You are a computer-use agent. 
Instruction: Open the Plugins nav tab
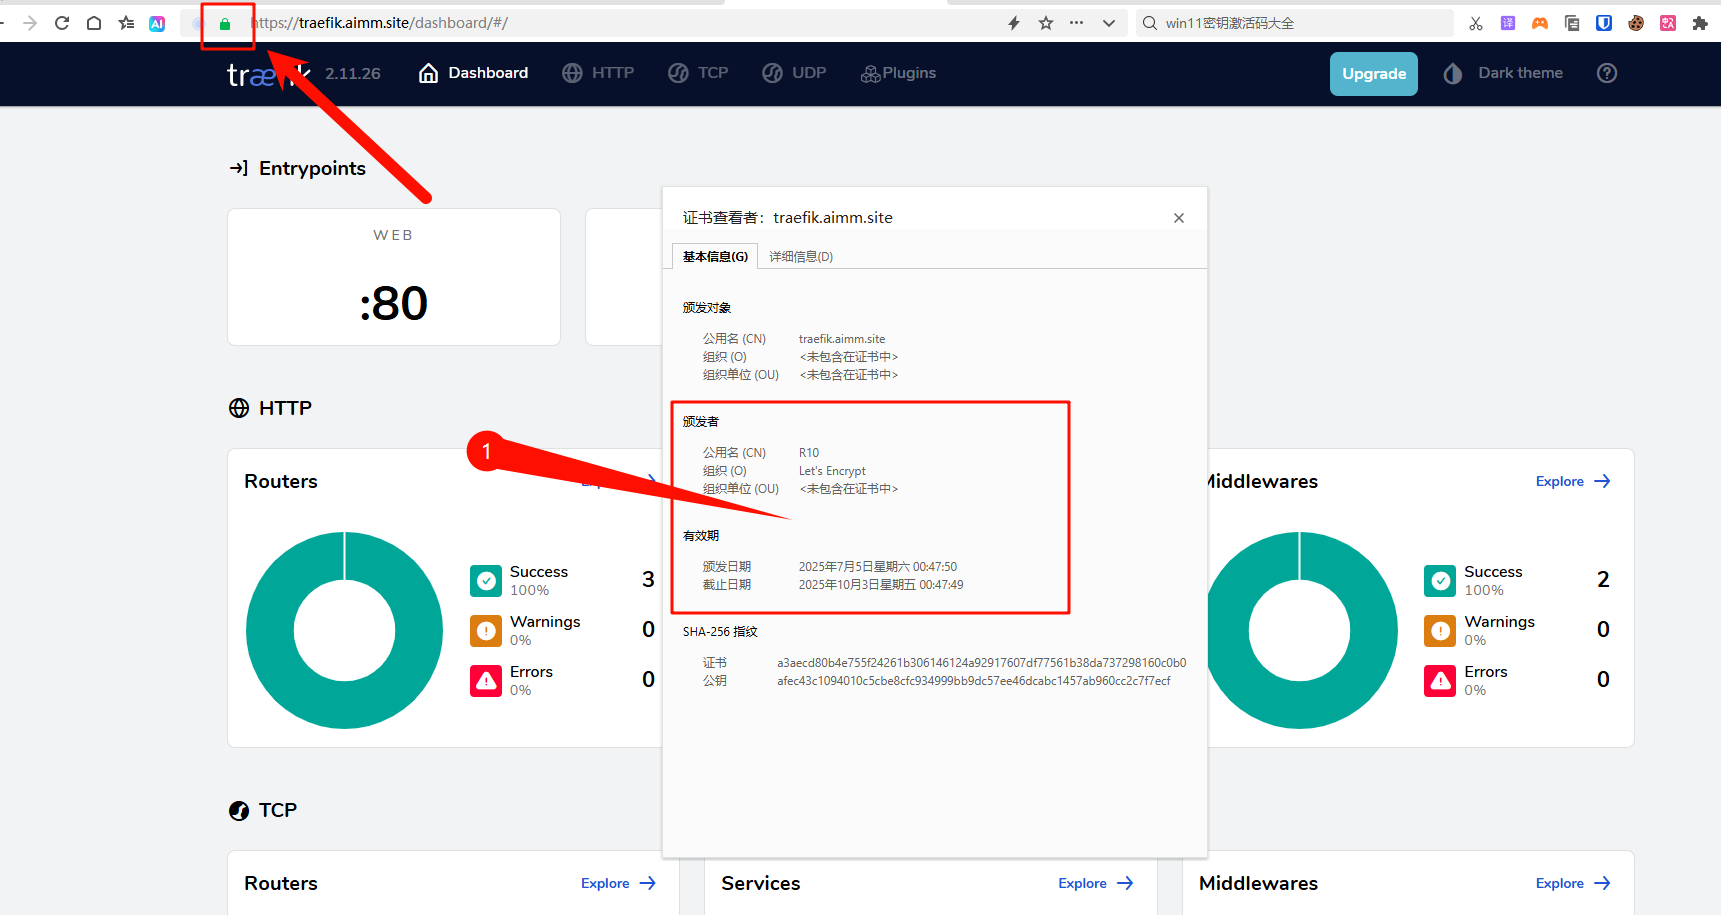[898, 73]
